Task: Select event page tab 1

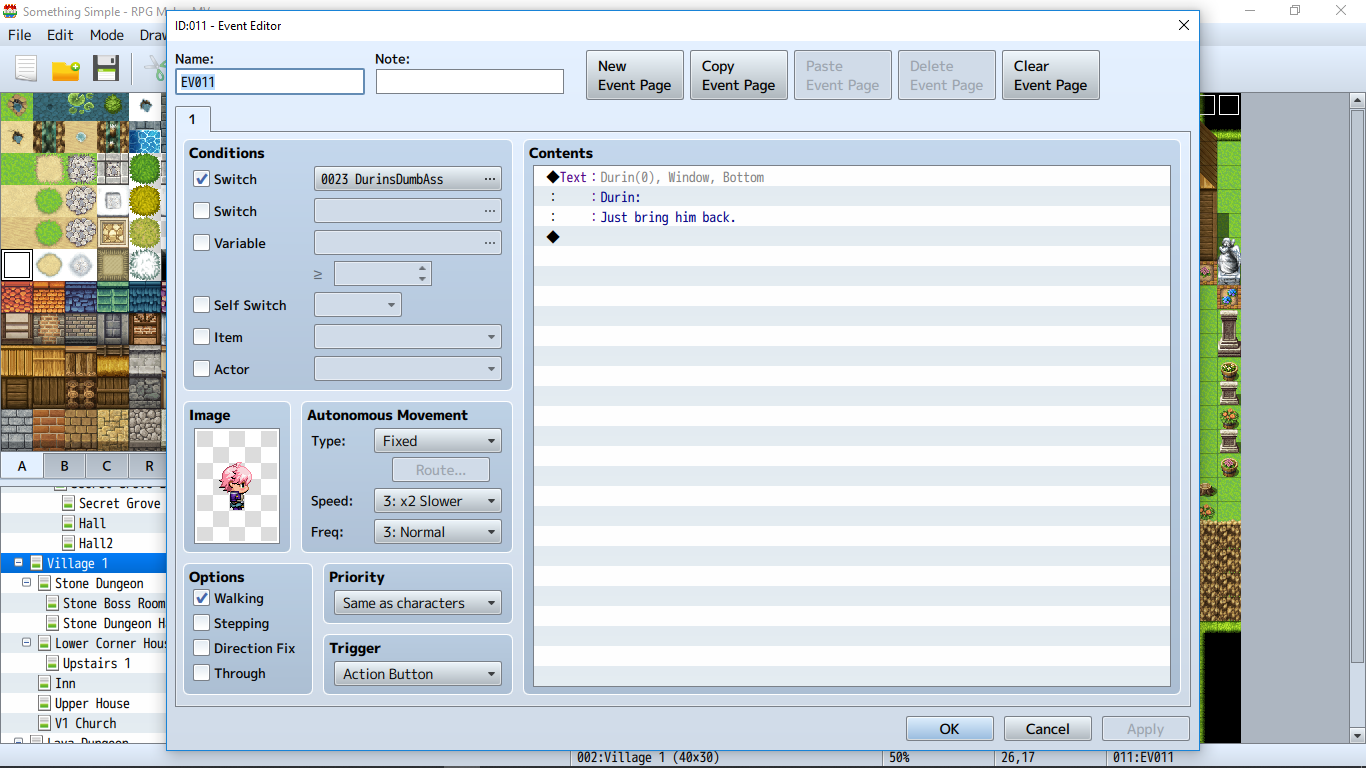Action: pos(192,120)
